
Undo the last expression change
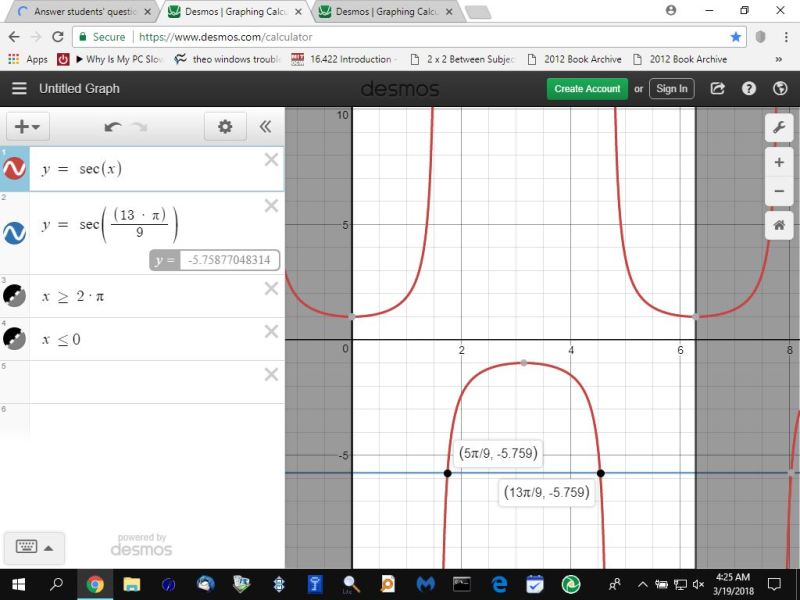coord(113,127)
